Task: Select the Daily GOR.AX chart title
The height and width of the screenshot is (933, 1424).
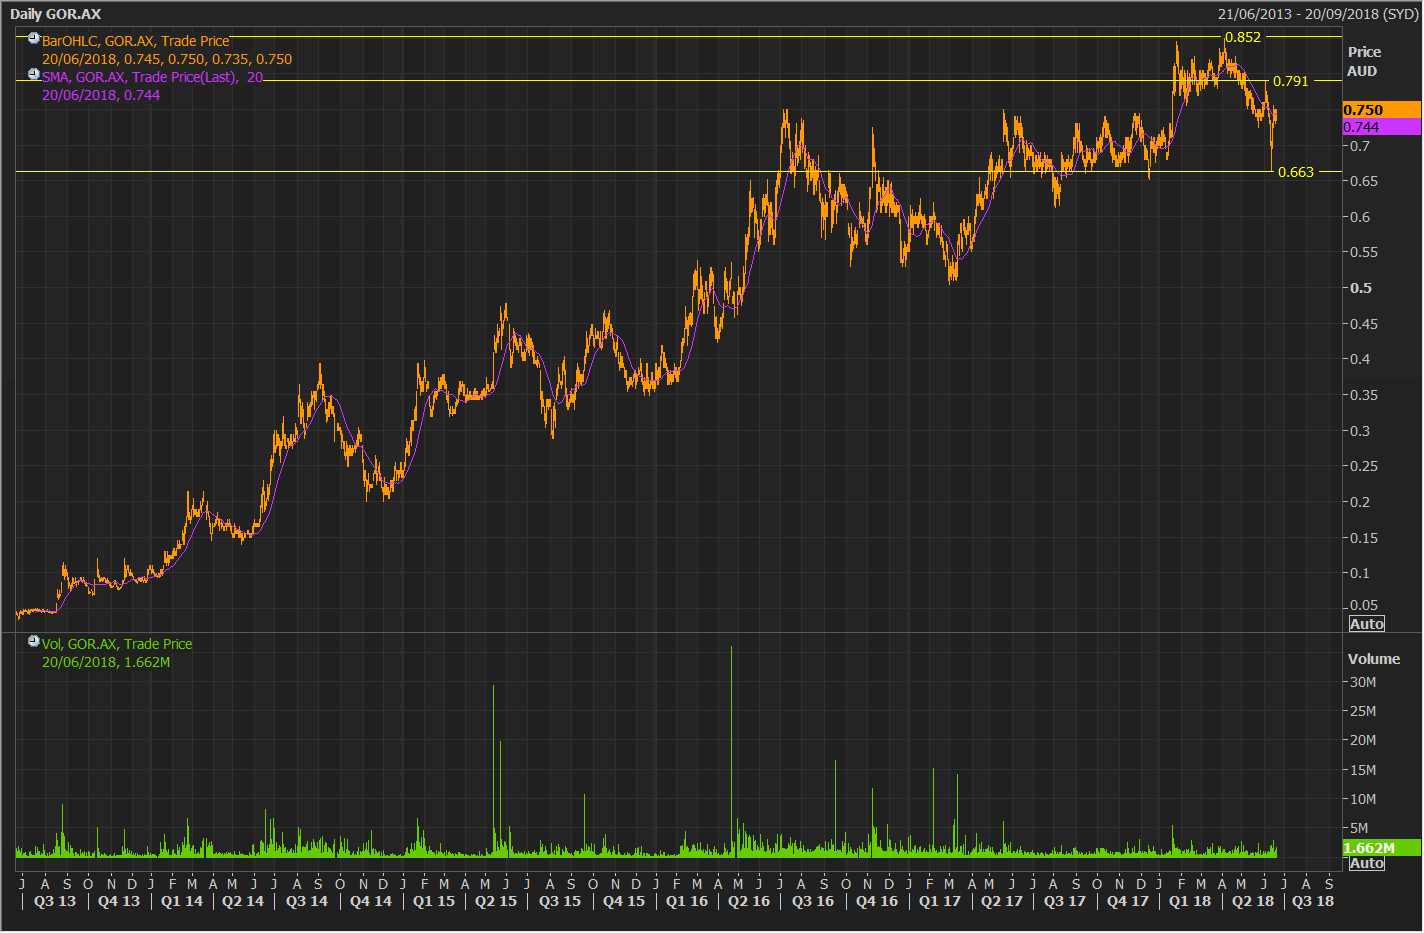Action: click(56, 14)
